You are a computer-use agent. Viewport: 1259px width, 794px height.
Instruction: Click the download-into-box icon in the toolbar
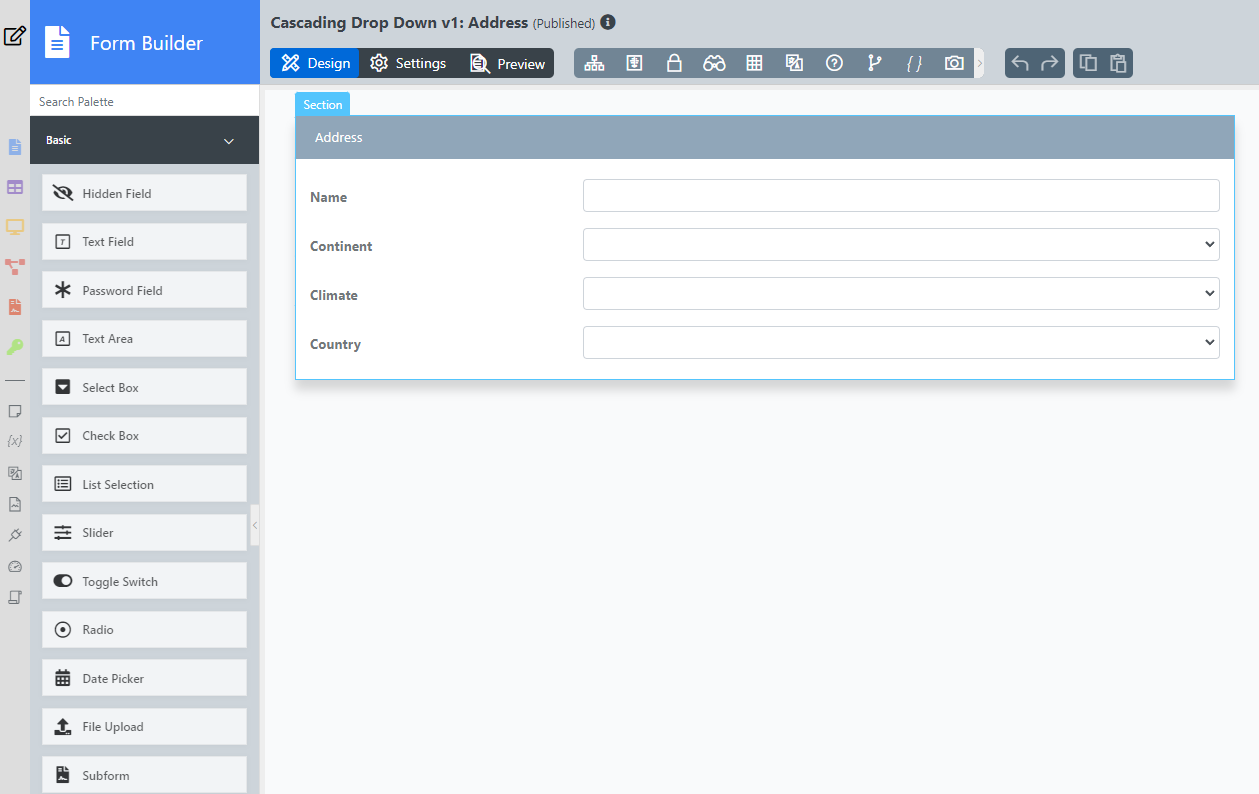[x=634, y=63]
